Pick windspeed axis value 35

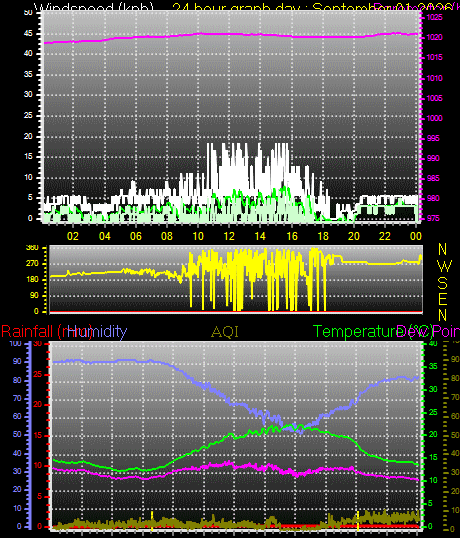coord(28,74)
